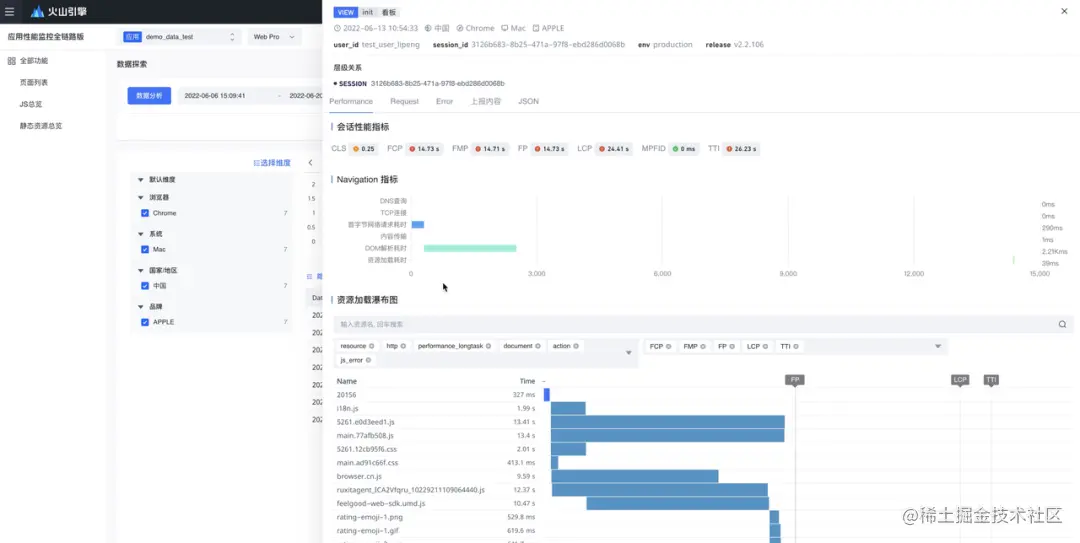Viewport: 1080px width, 543px height.
Task: Close the session detail panel
Action: [1064, 11]
